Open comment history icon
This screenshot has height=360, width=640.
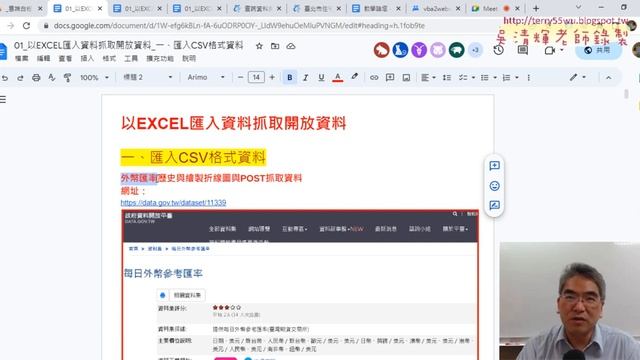pos(522,50)
